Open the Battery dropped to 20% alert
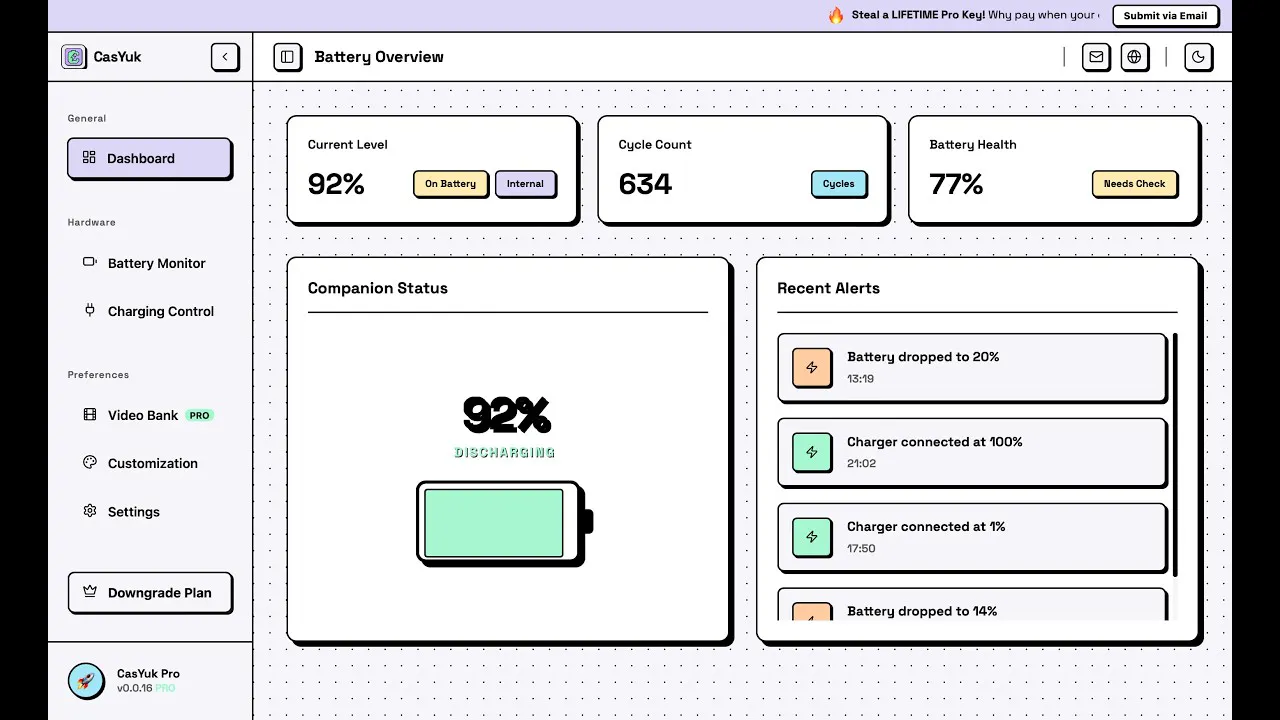 tap(972, 368)
